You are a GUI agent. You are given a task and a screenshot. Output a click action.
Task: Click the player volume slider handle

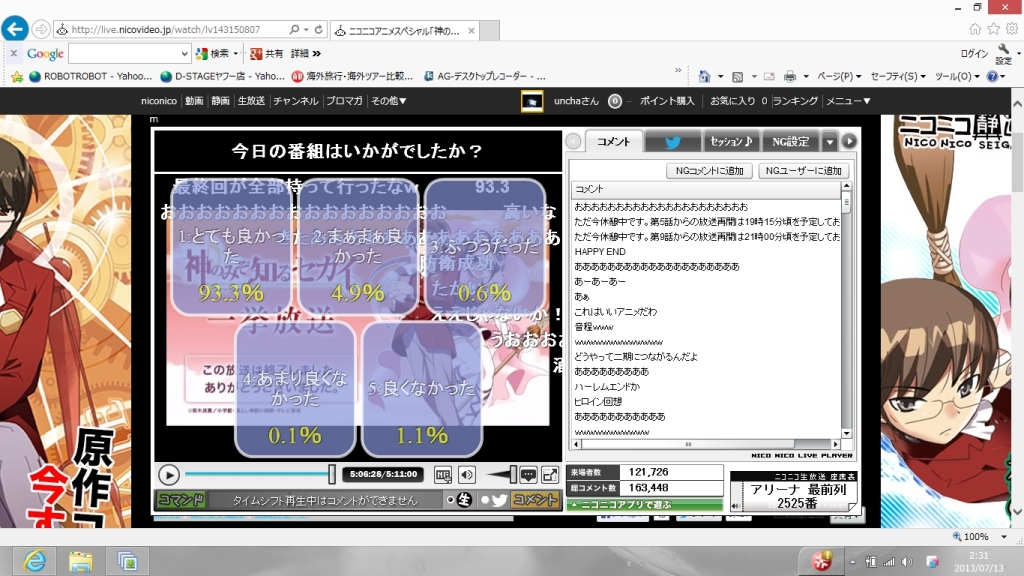[513, 475]
